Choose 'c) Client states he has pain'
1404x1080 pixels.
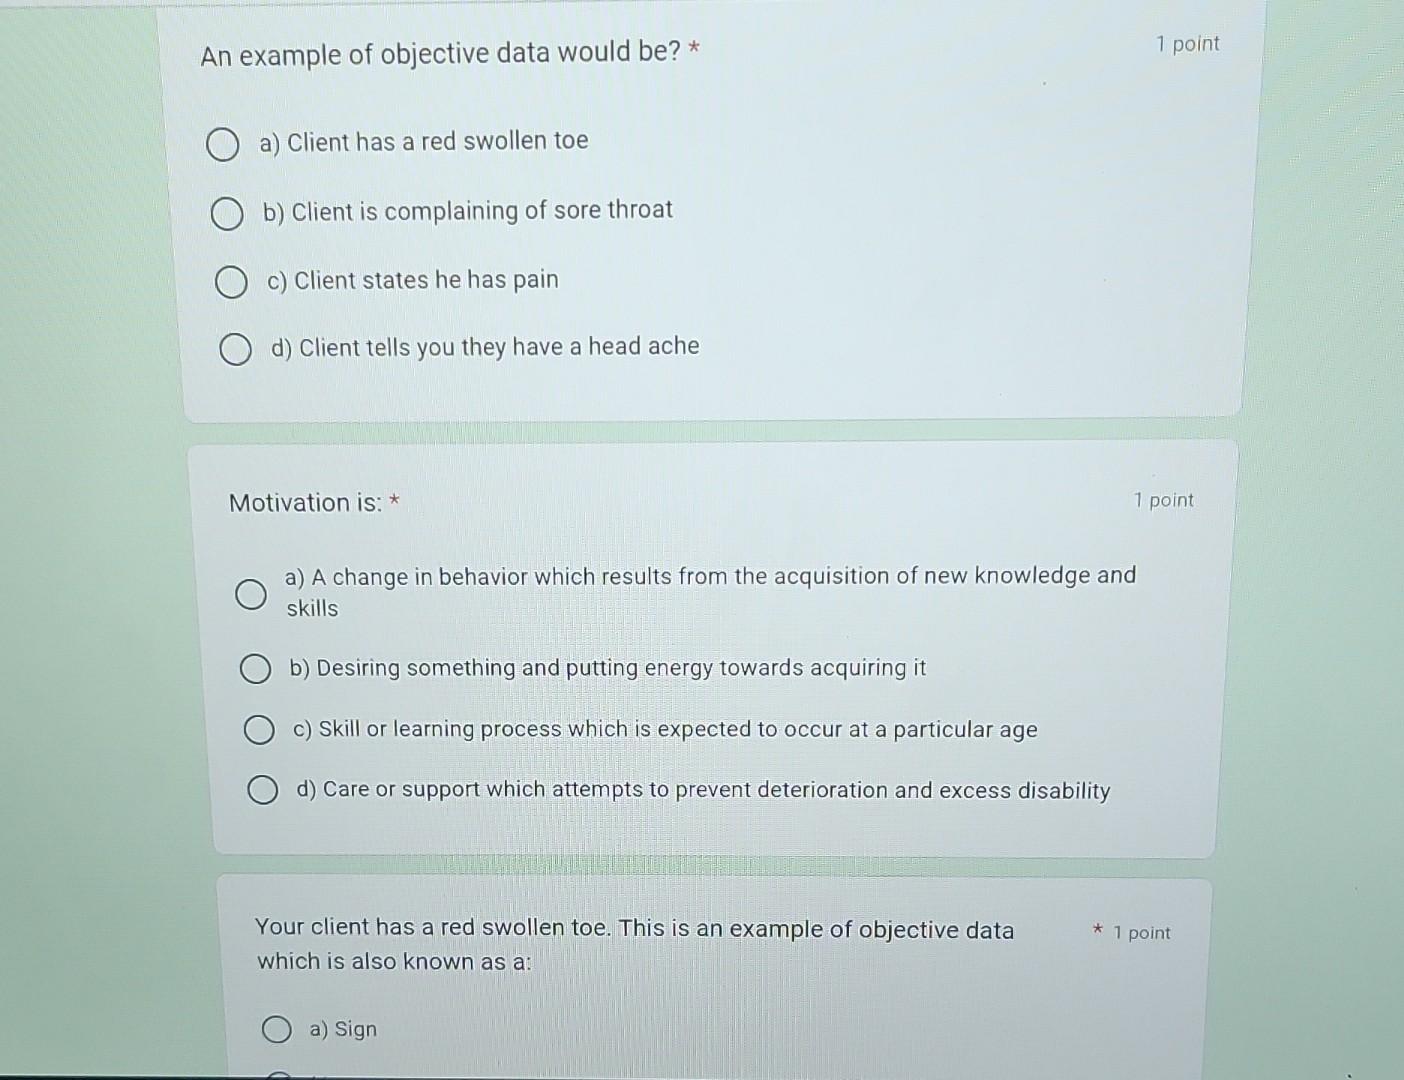click(231, 281)
